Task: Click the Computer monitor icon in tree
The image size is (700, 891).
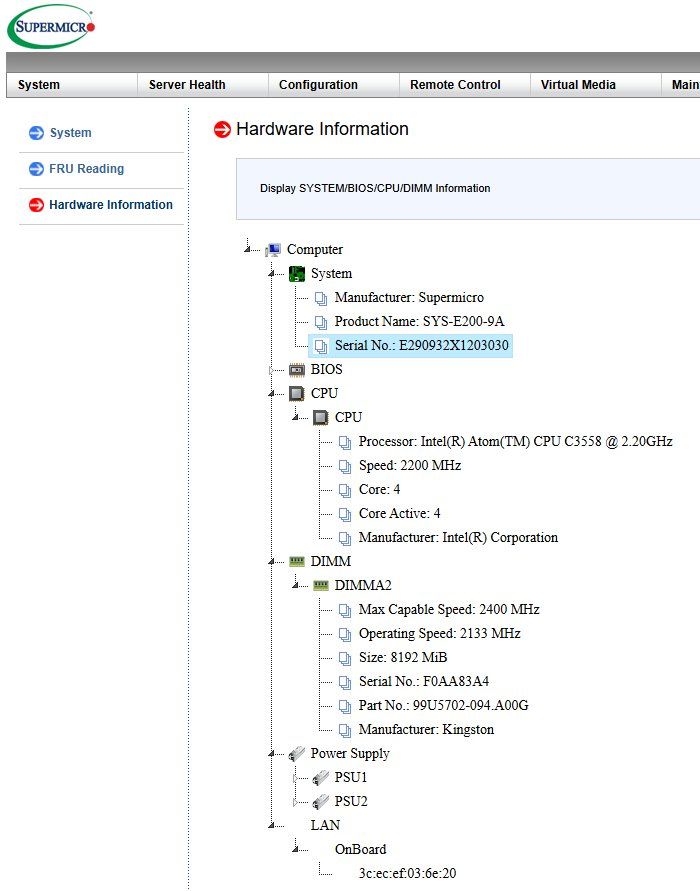Action: click(x=273, y=250)
